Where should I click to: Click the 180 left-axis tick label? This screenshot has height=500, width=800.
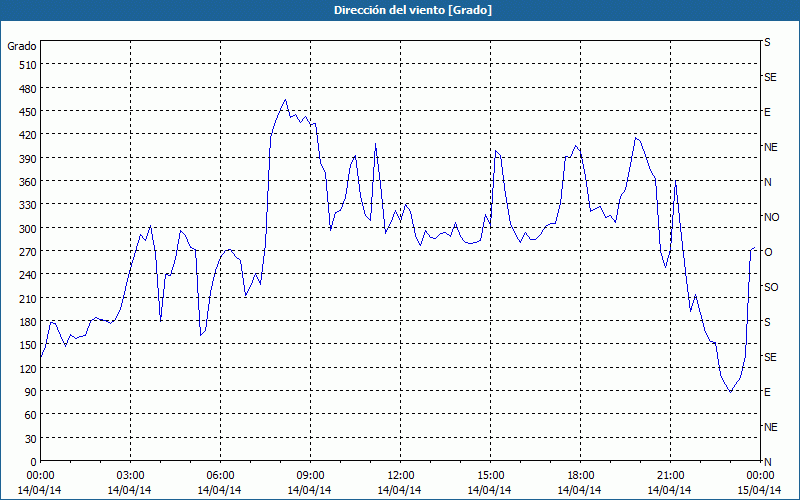[28, 322]
